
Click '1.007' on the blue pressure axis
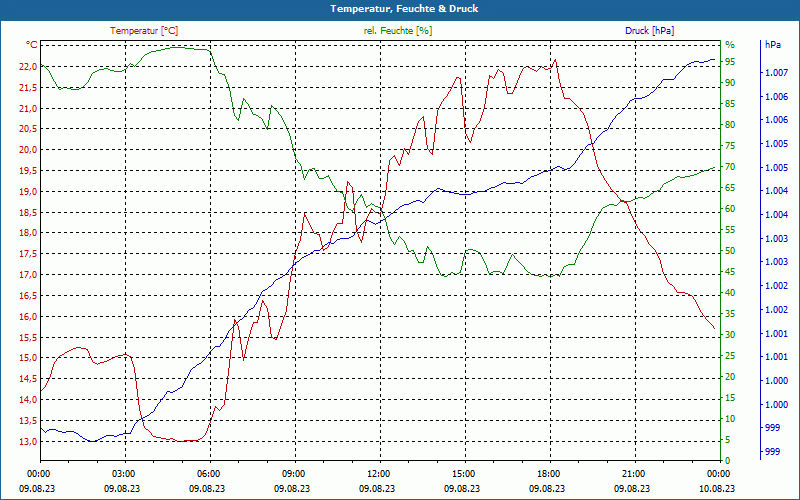point(776,73)
